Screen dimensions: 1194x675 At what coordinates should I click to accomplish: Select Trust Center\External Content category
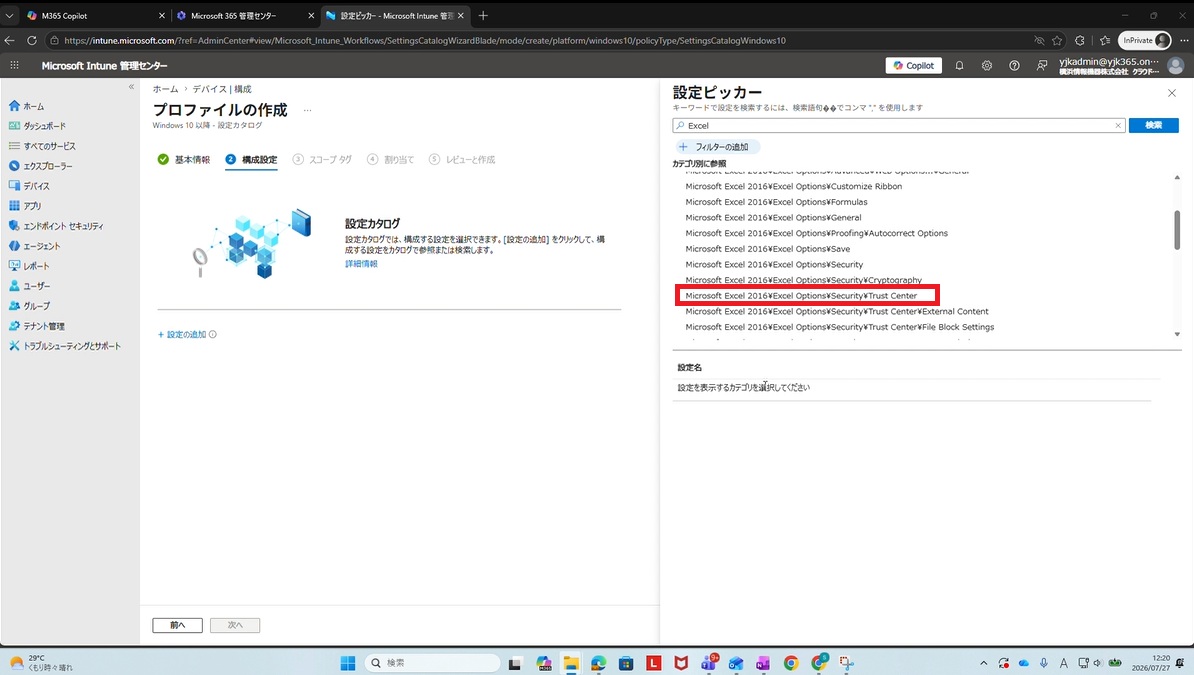click(837, 311)
